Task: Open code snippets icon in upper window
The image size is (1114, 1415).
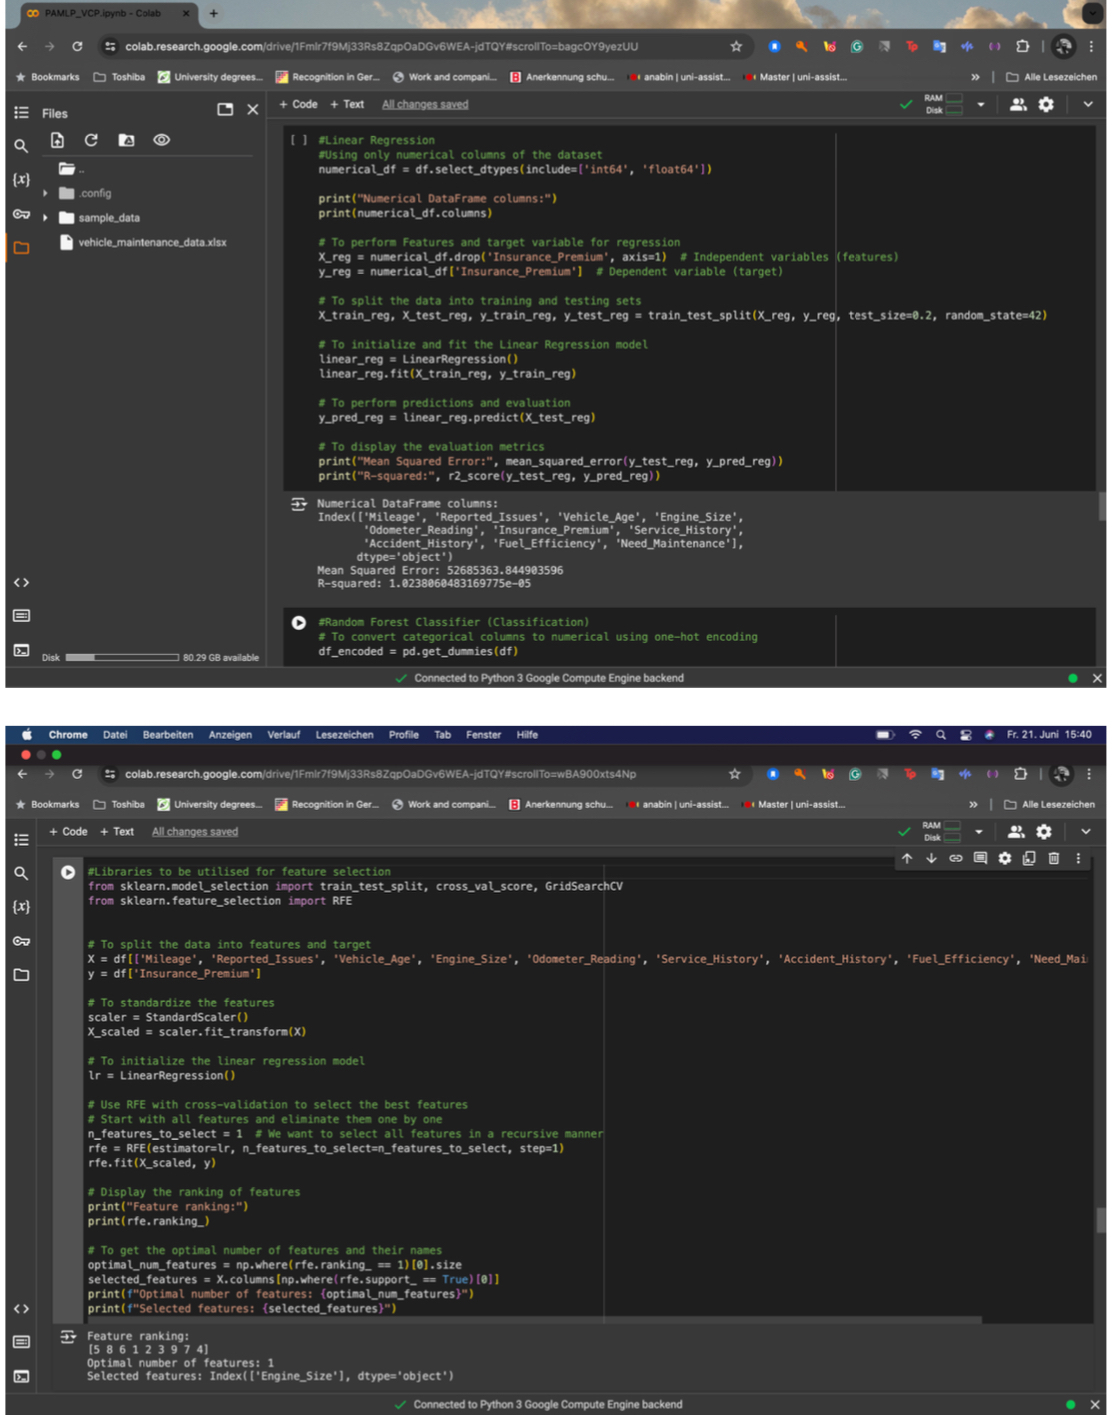Action: pos(21,582)
